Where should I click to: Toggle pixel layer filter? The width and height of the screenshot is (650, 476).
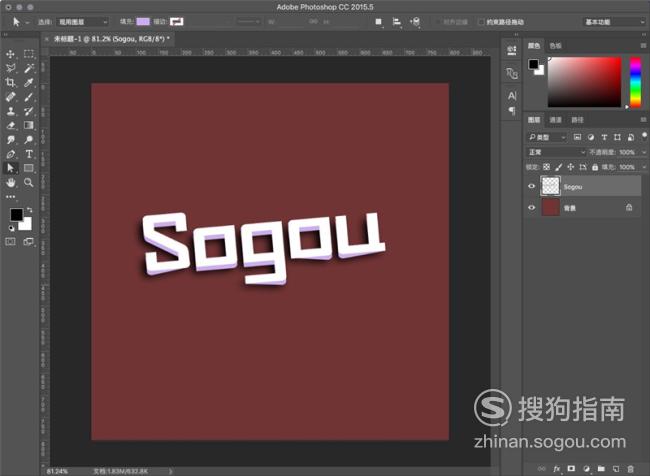[x=577, y=137]
